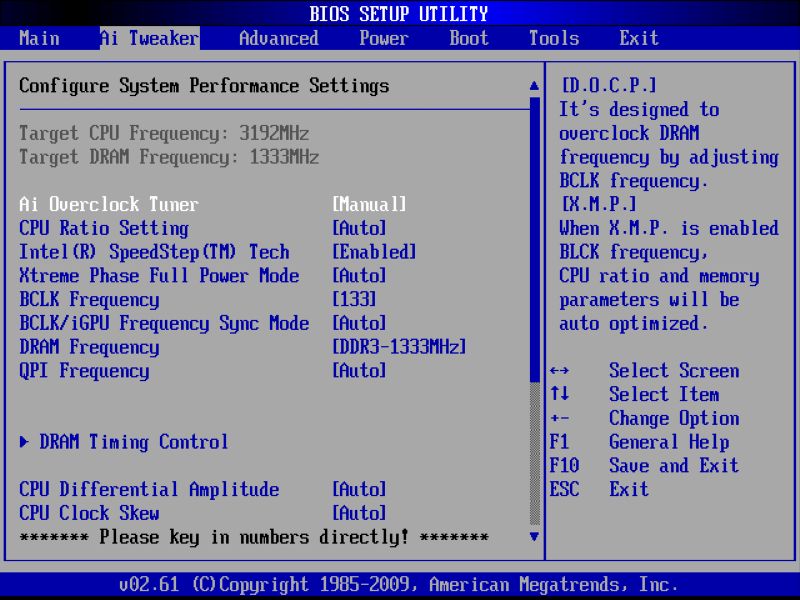Go to the Power tab
The image size is (800, 600).
(x=384, y=38)
